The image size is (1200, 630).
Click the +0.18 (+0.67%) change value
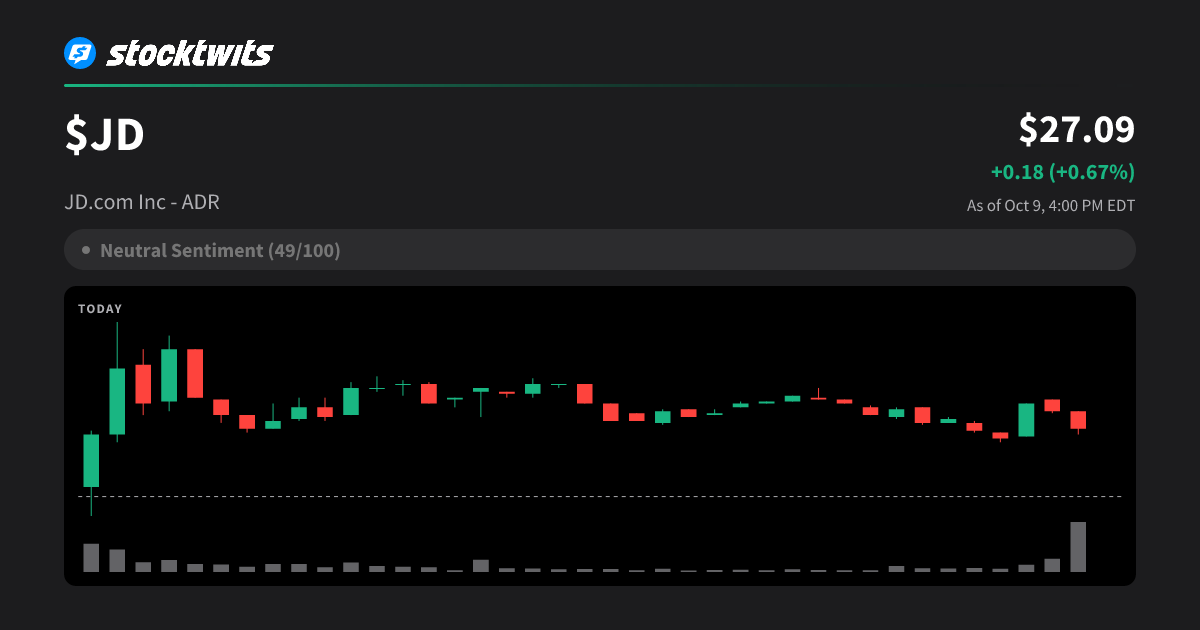(x=1063, y=172)
